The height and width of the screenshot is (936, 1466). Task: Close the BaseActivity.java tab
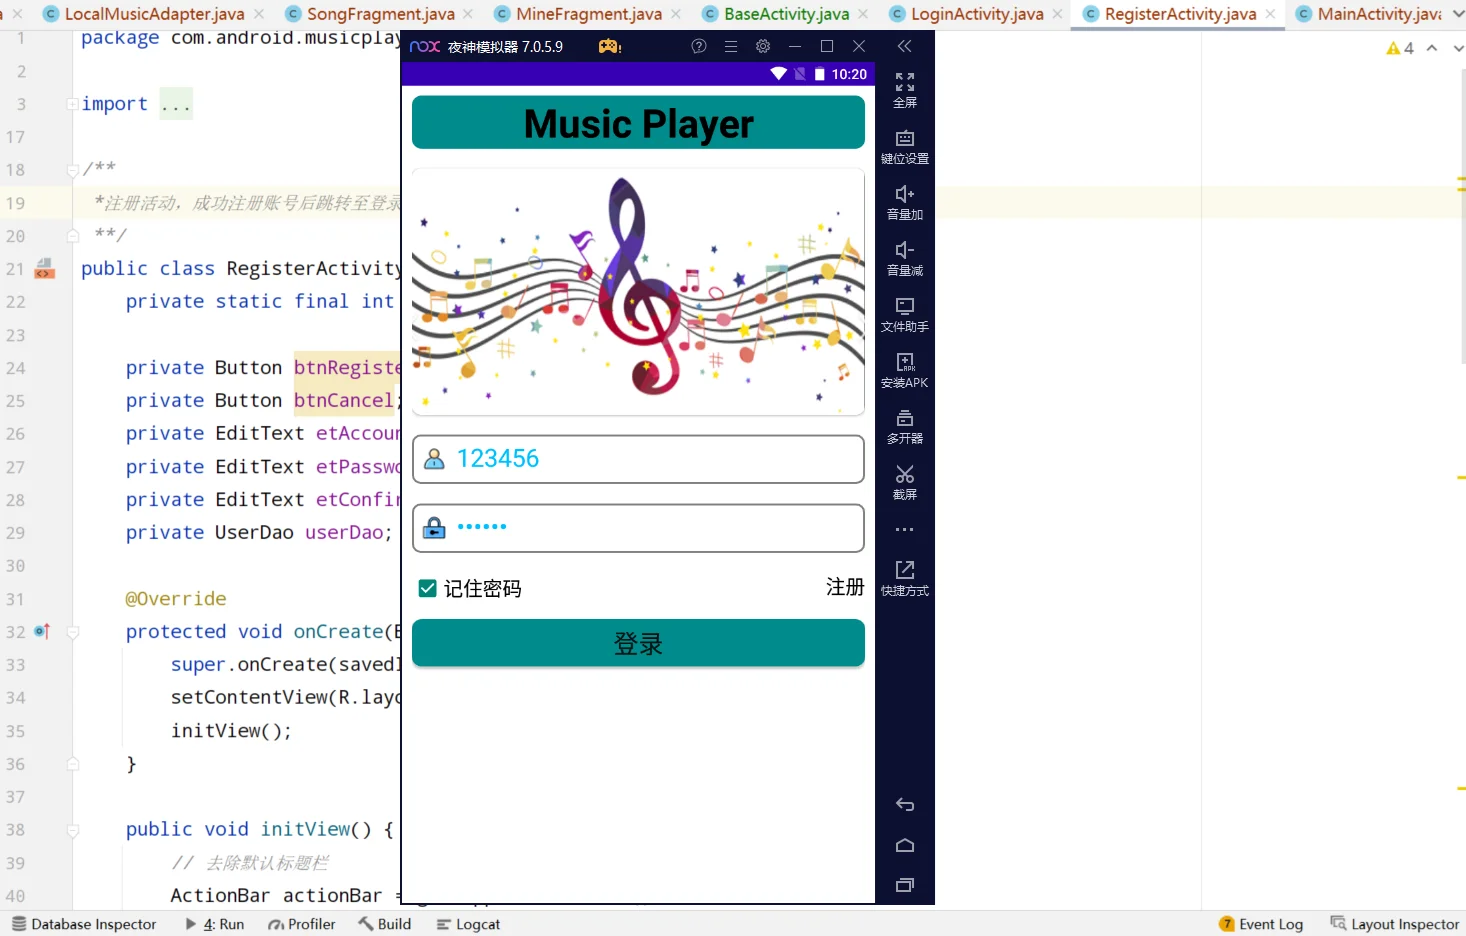pyautogui.click(x=863, y=14)
